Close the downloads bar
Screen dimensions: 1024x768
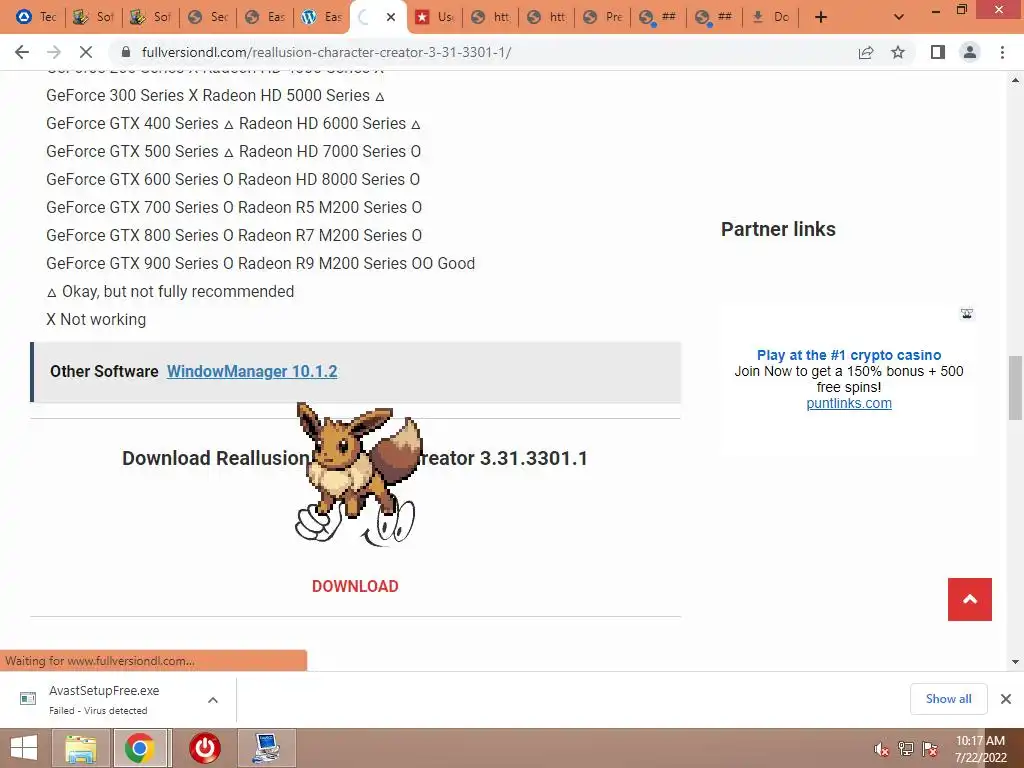pos(1006,699)
